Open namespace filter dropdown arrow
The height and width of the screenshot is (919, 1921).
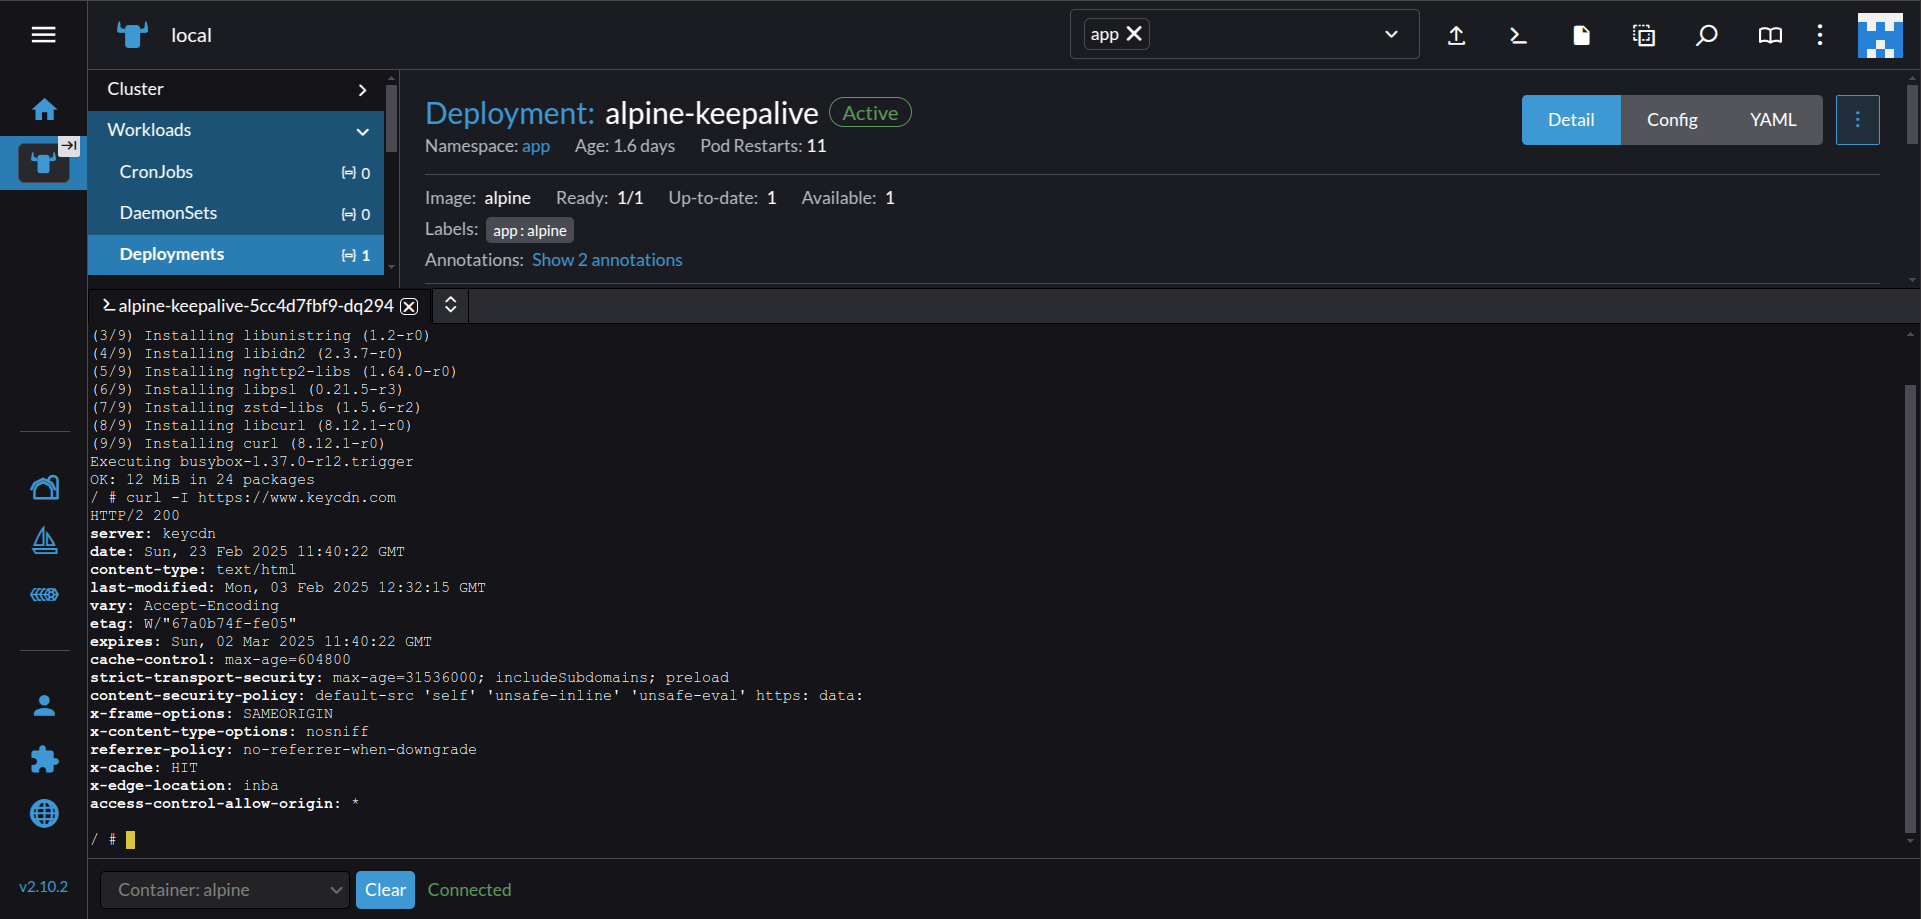(1391, 34)
